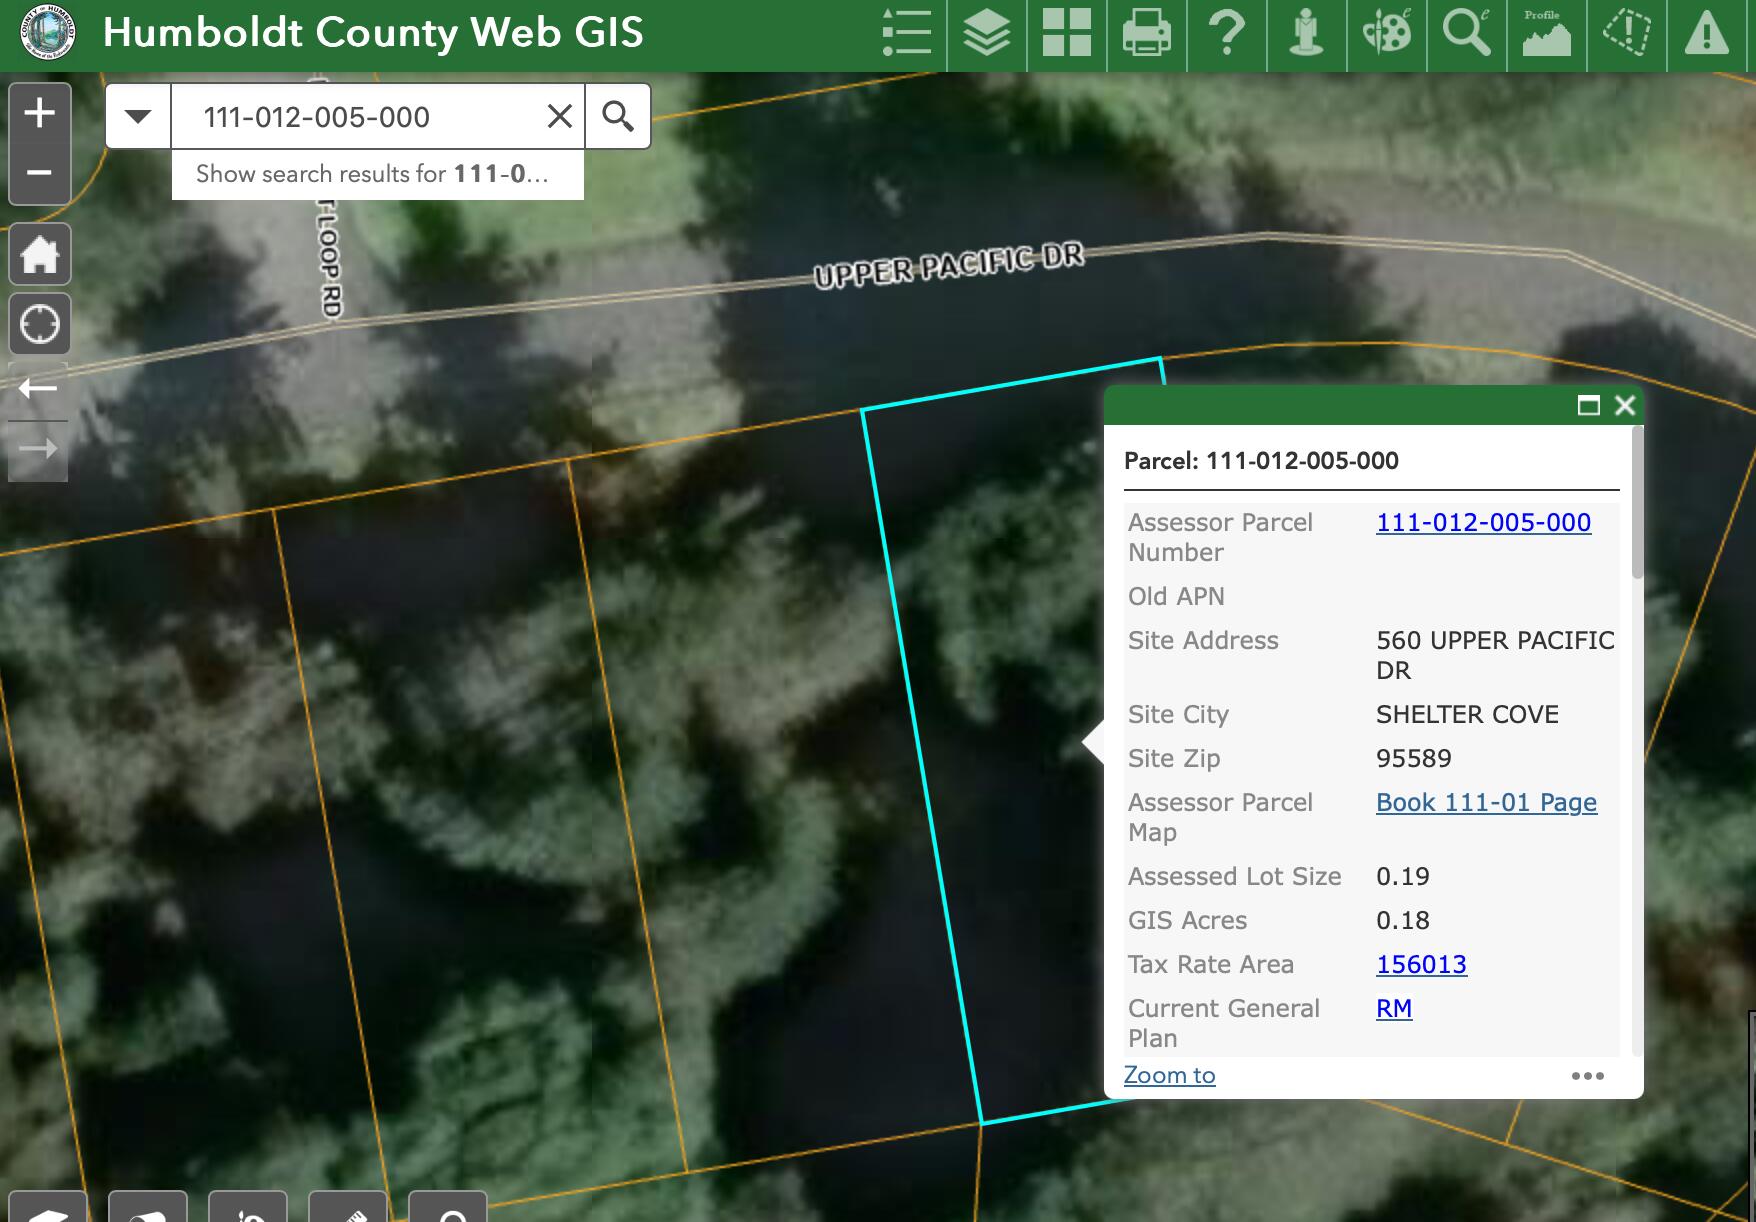Click the Zoom to link
Viewport: 1756px width, 1222px height.
click(x=1169, y=1075)
